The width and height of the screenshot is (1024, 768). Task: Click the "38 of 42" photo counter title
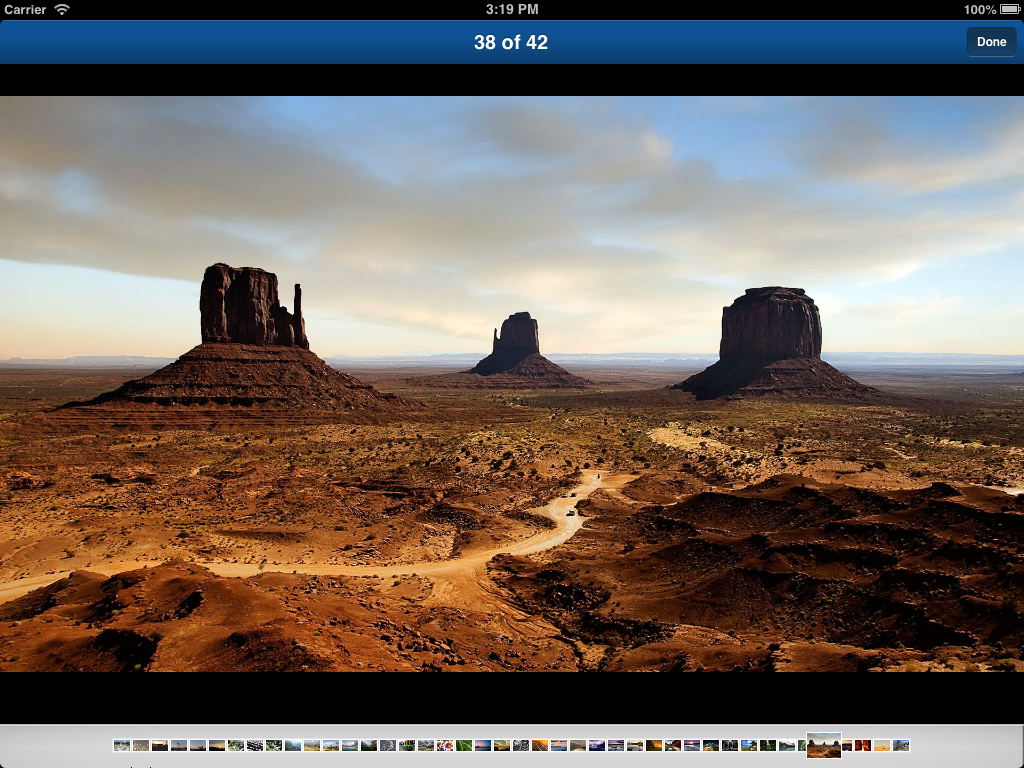(x=511, y=42)
